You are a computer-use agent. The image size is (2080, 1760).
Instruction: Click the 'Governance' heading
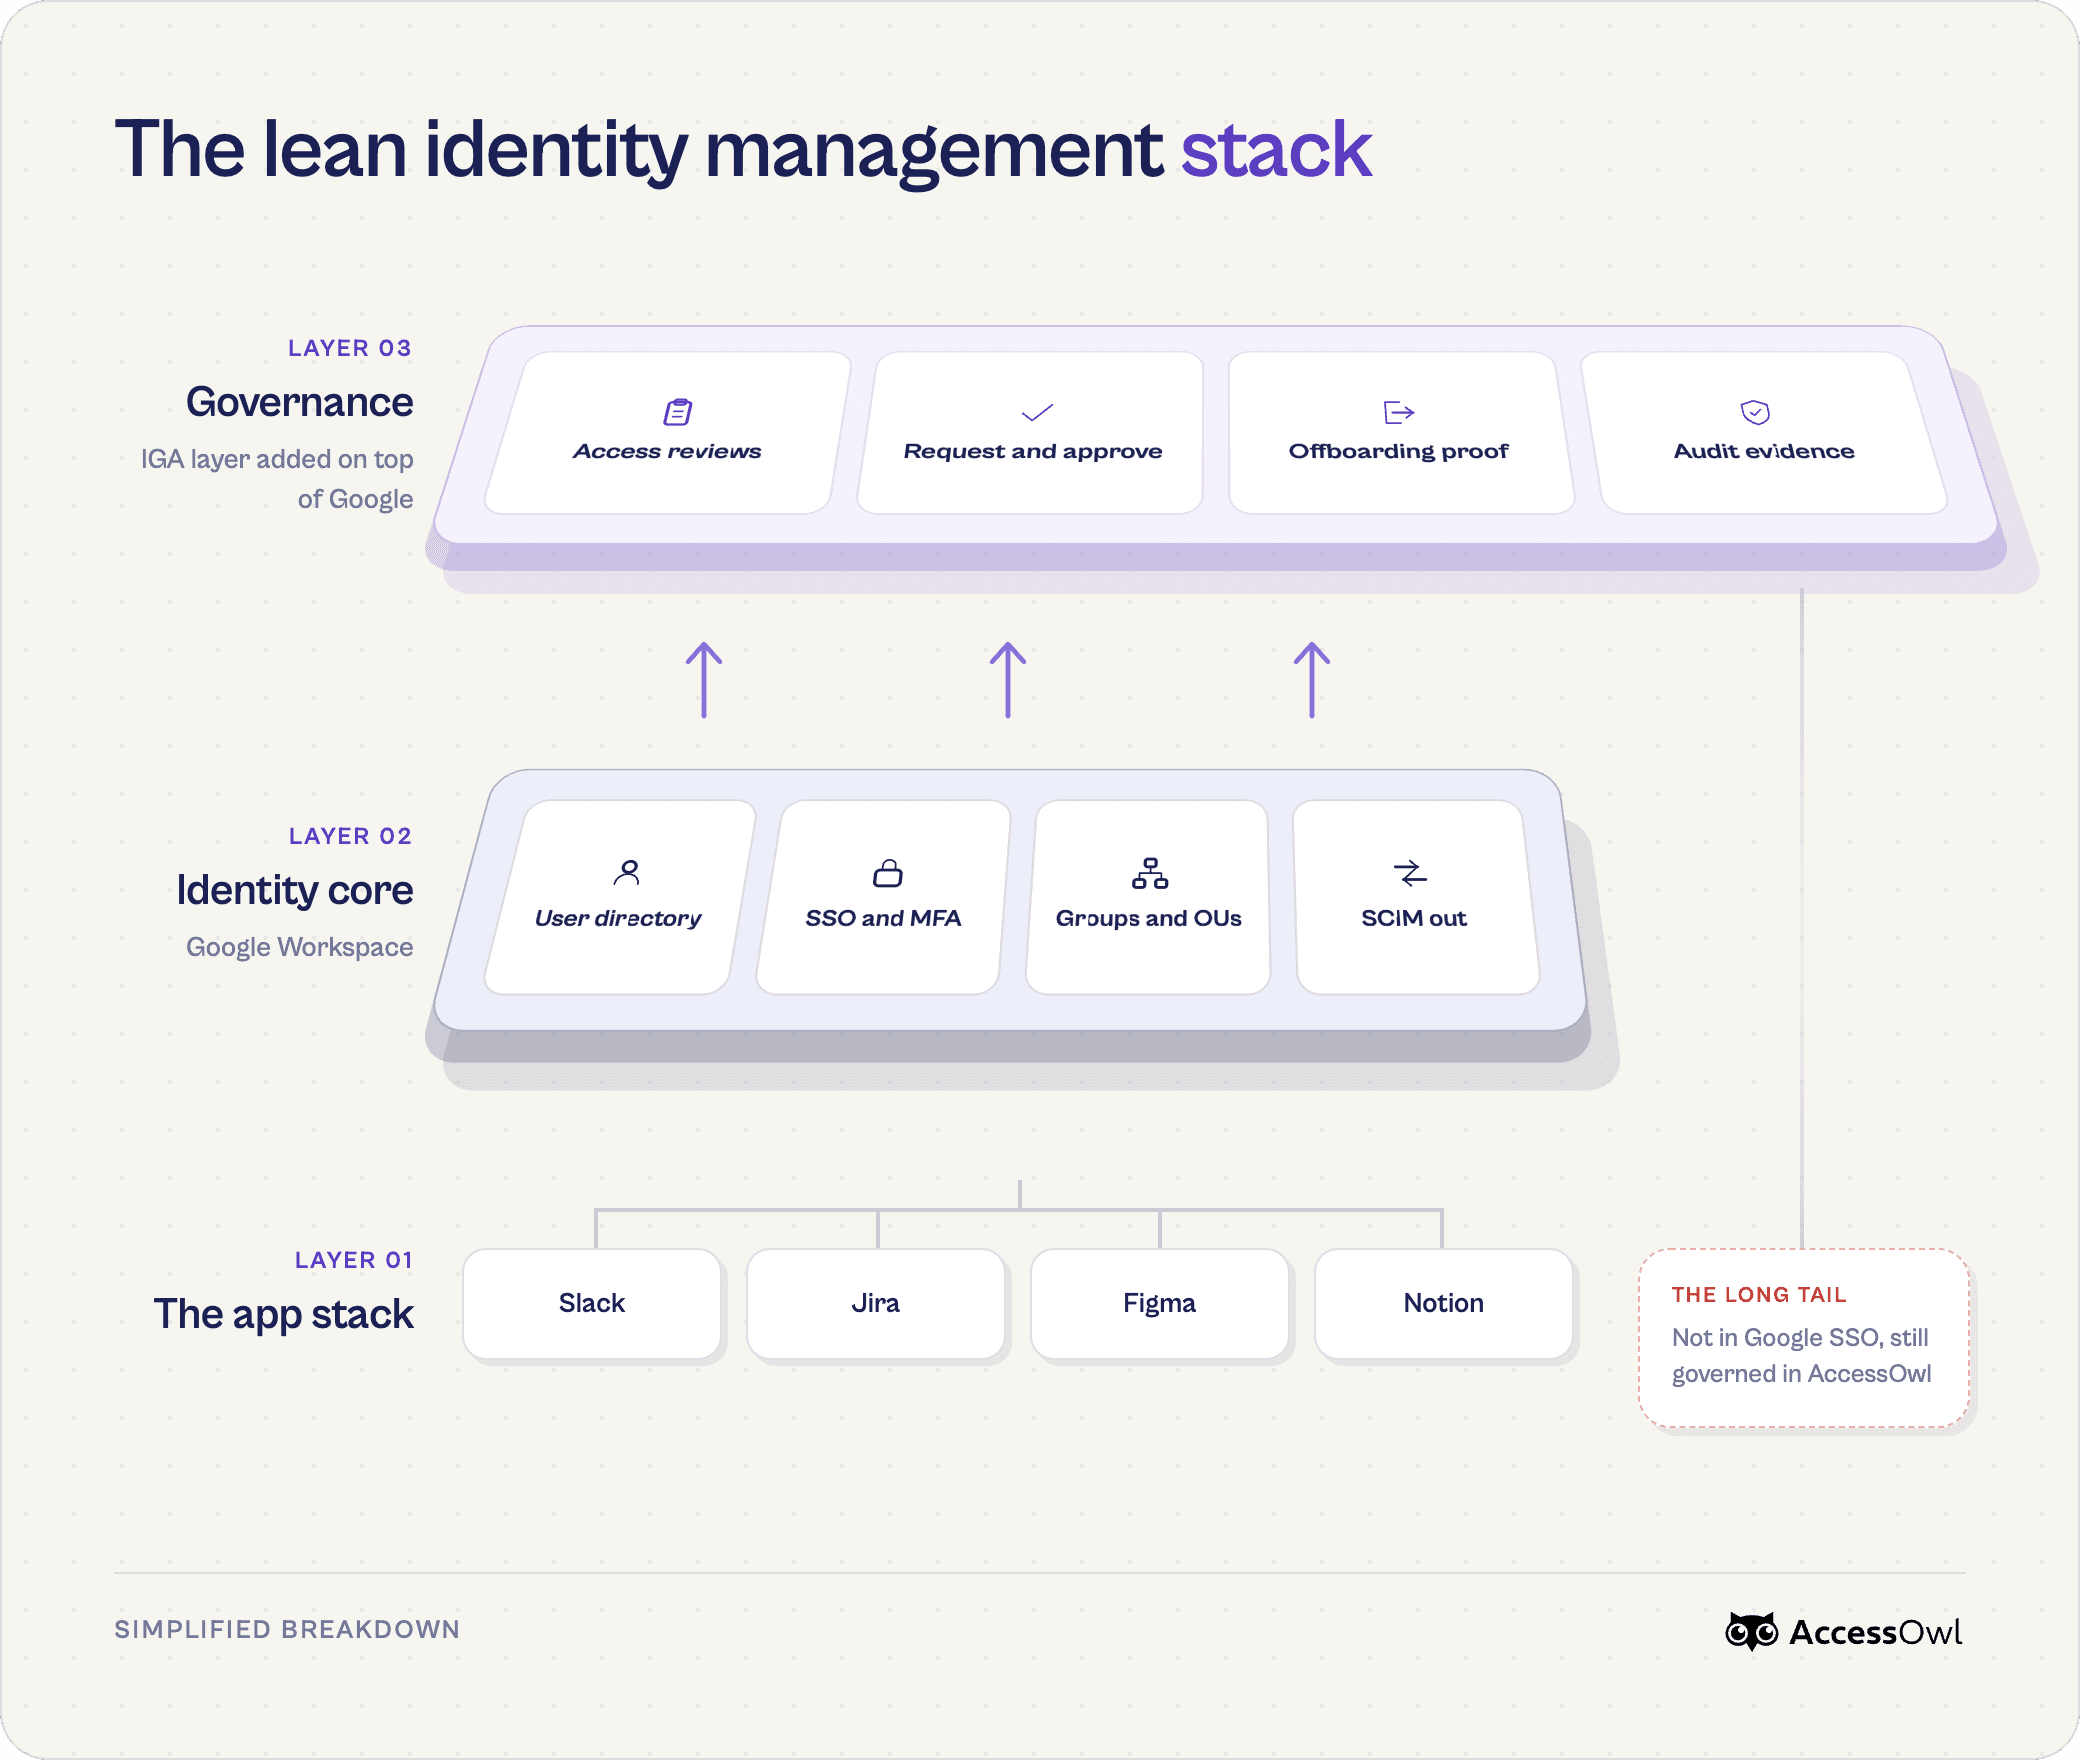300,402
